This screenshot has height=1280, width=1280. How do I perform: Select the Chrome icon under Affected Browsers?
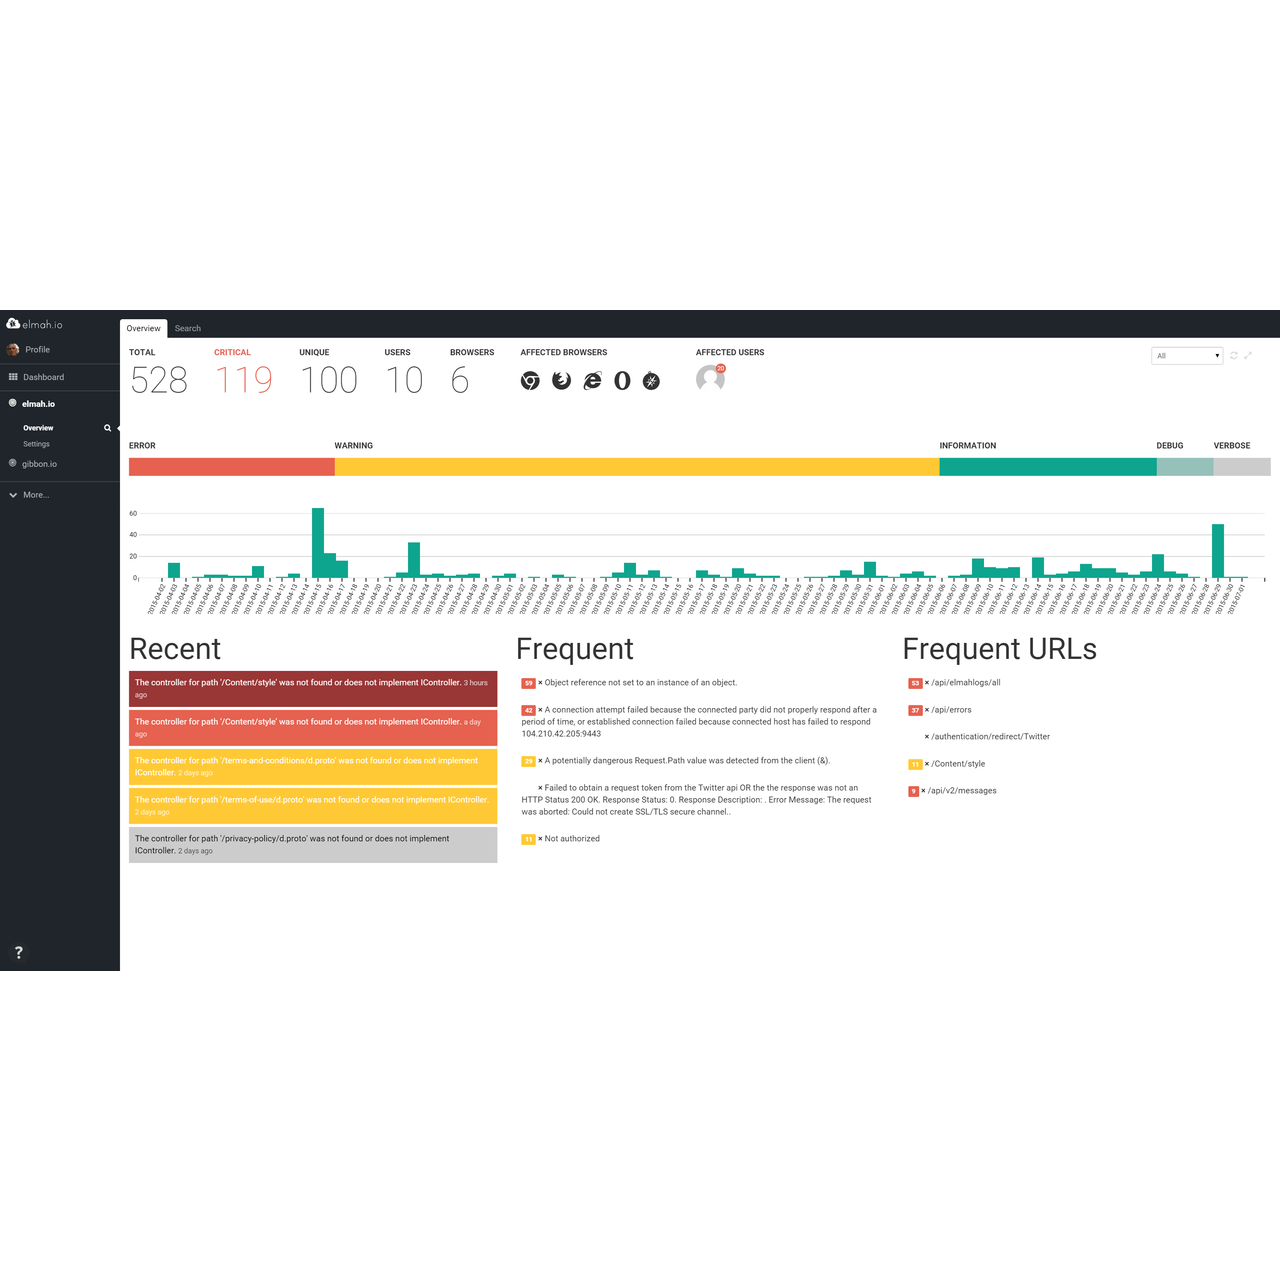530,381
